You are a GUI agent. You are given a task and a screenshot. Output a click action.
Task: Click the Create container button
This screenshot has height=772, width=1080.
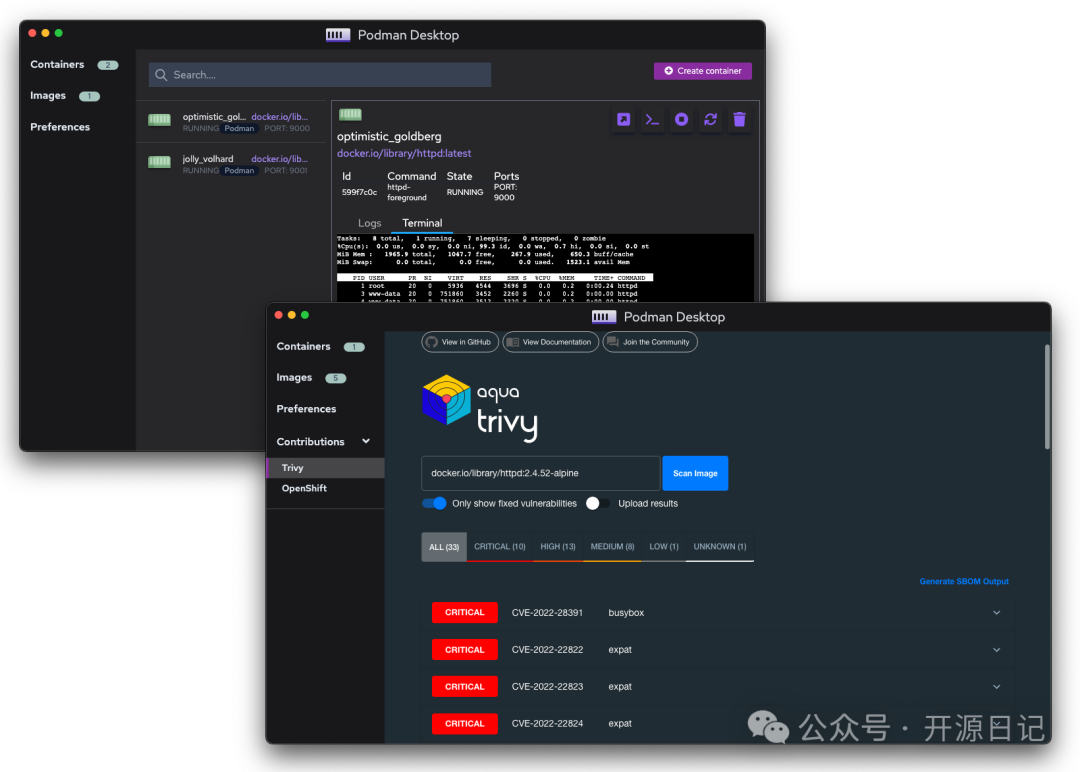[x=702, y=71]
